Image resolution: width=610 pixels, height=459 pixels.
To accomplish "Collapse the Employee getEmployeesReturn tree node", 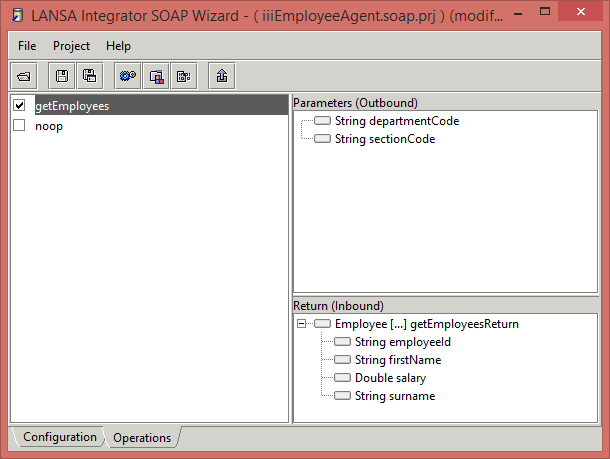I will tap(301, 324).
